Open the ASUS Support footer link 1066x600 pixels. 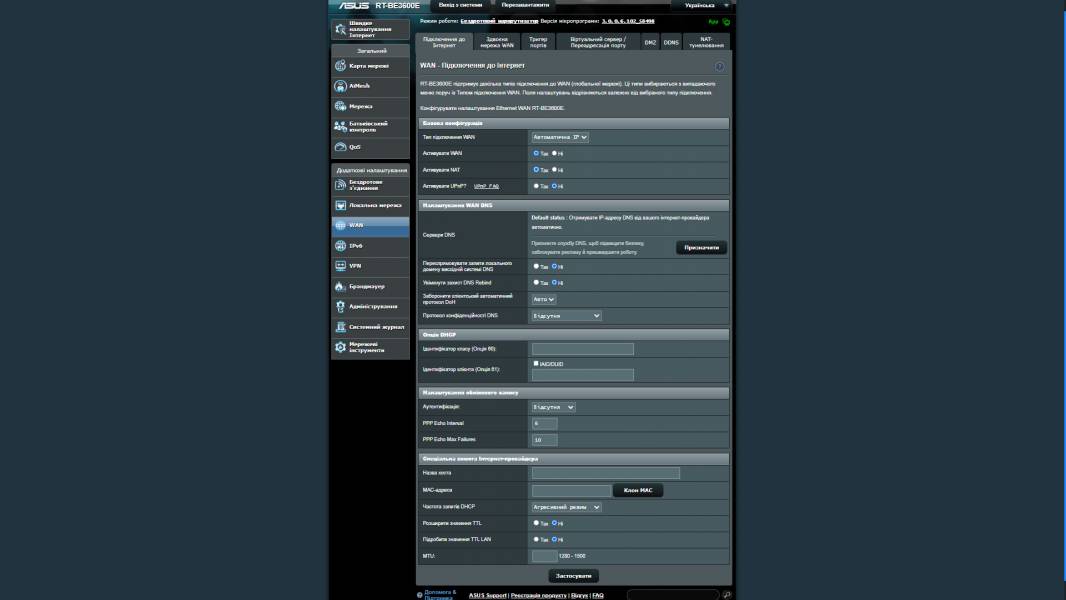point(487,595)
